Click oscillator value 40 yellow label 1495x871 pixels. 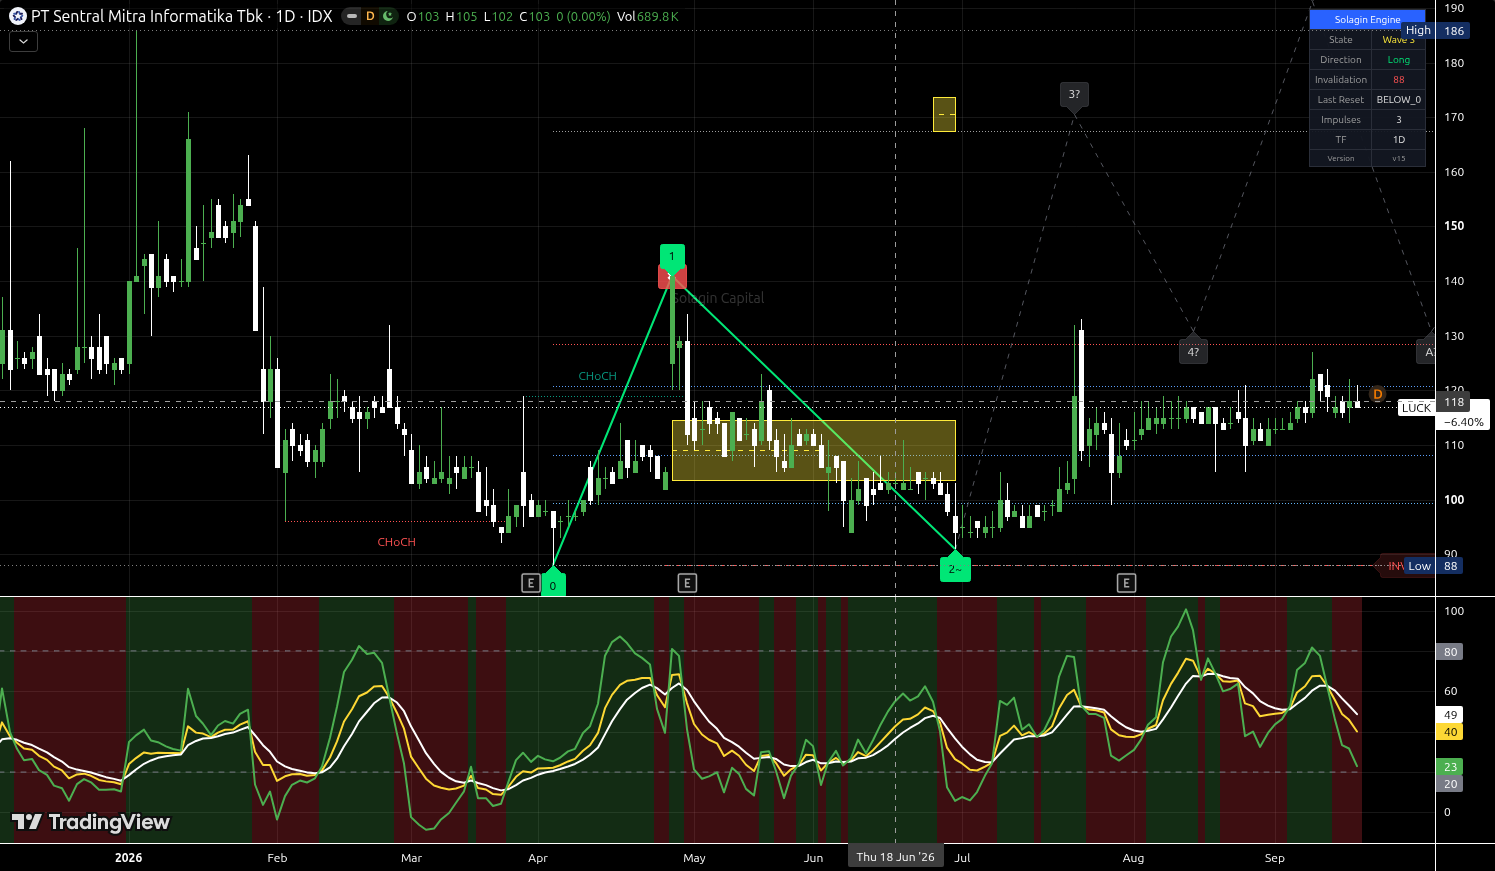tap(1451, 732)
